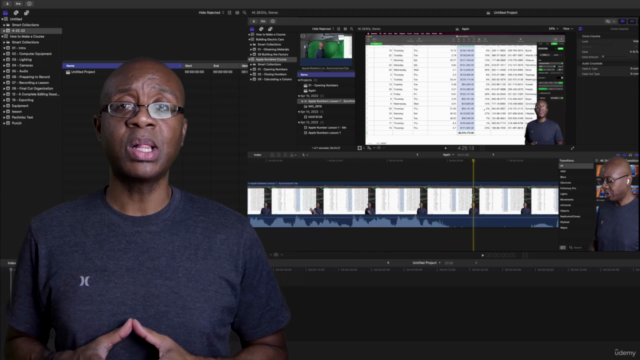Click the Libraries icon in the inner browser
The width and height of the screenshot is (640, 360).
252,29
